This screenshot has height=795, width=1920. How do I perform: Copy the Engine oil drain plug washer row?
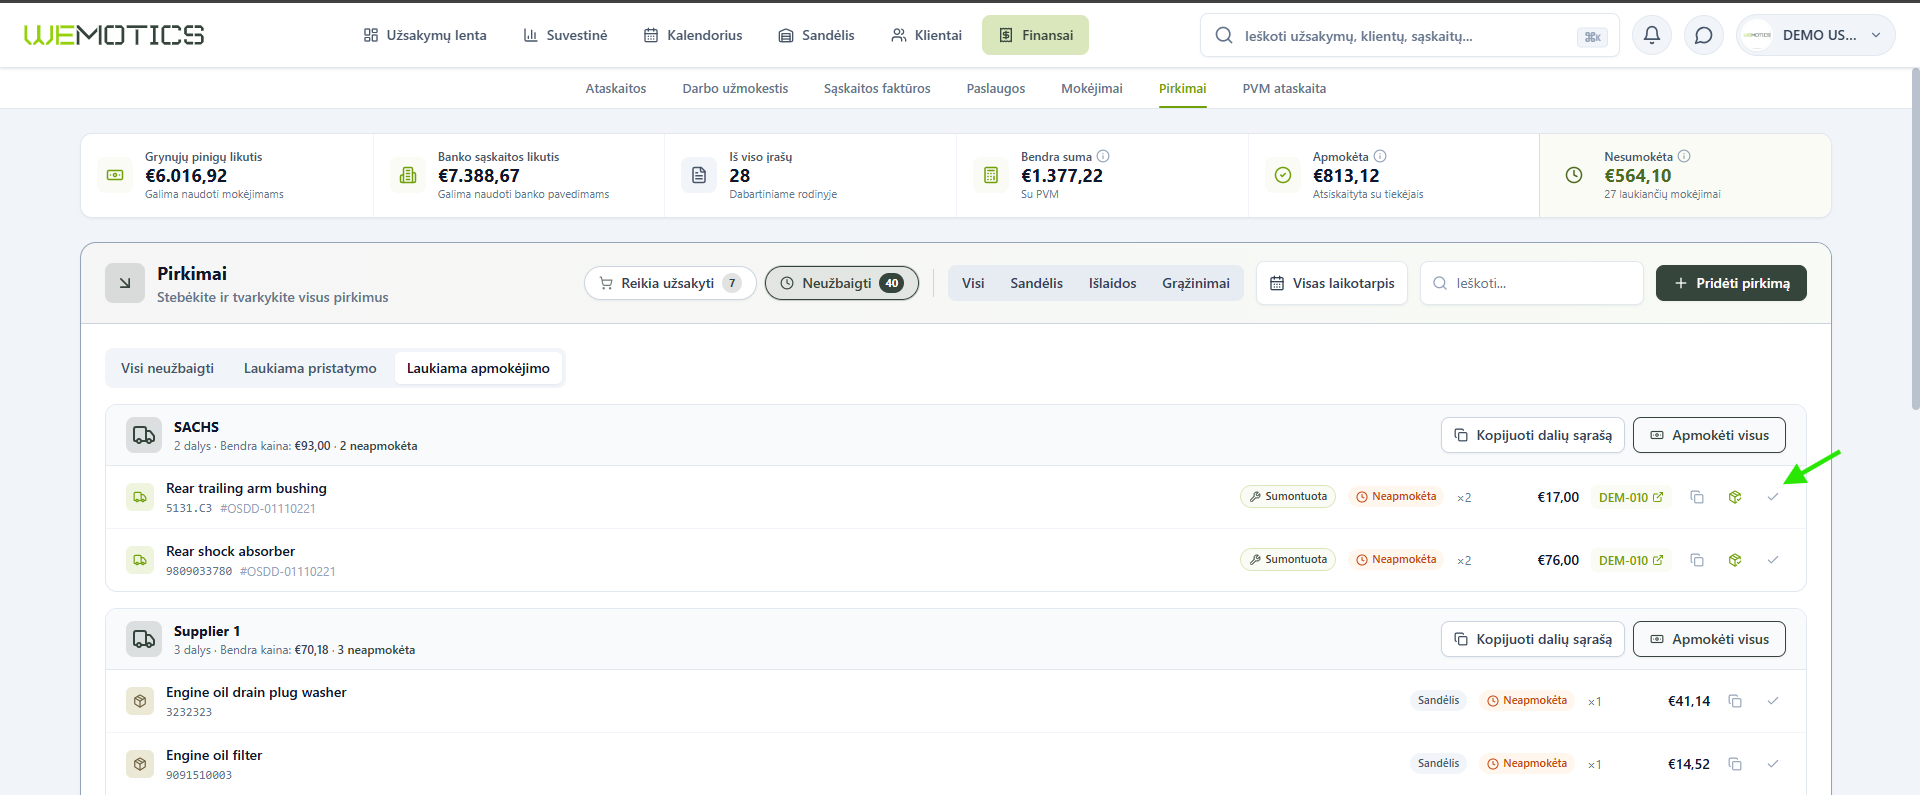[1735, 701]
